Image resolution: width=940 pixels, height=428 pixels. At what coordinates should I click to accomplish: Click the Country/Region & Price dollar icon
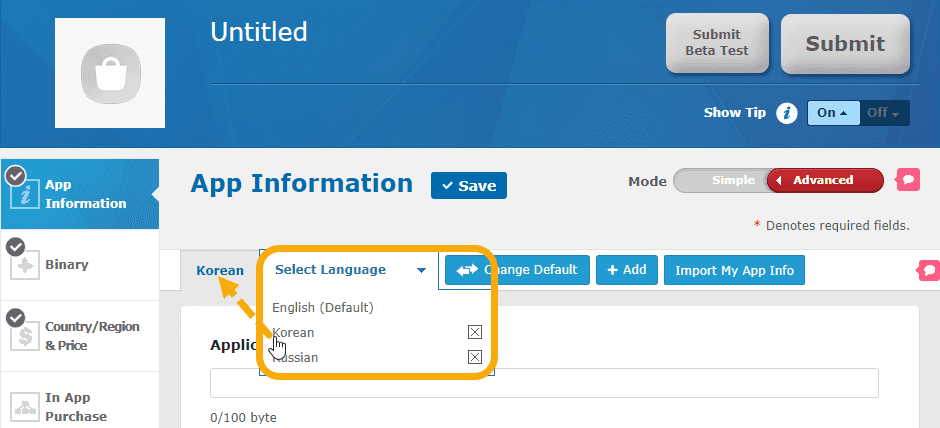click(23, 336)
